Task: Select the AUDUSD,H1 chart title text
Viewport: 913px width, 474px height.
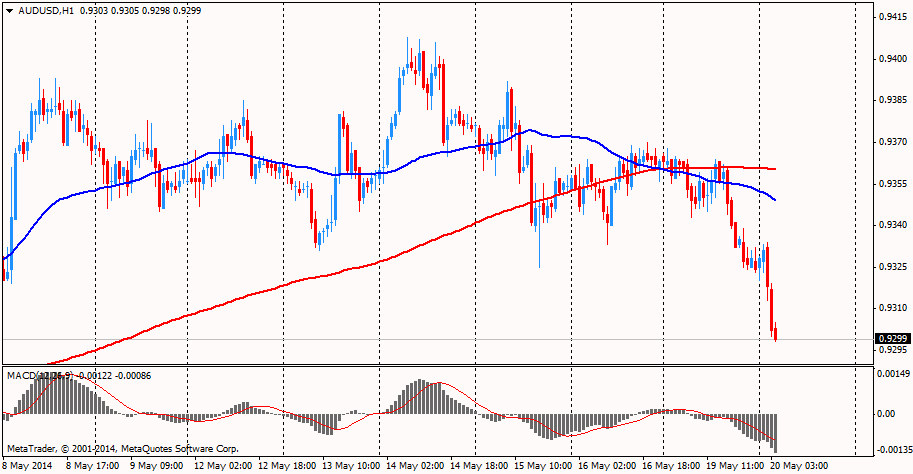Action: point(46,10)
